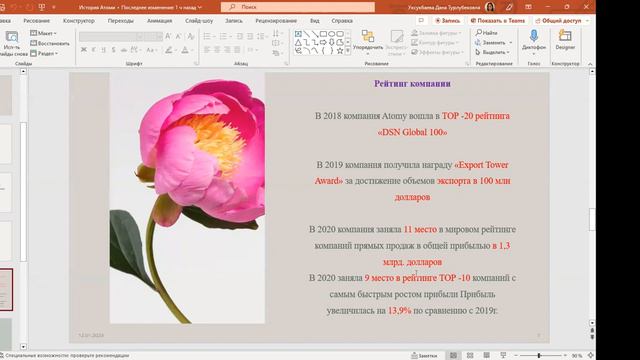Screen dimensions: 640x360
Task: Open the Рецензирование ribbon tab
Action: (x=276, y=21)
